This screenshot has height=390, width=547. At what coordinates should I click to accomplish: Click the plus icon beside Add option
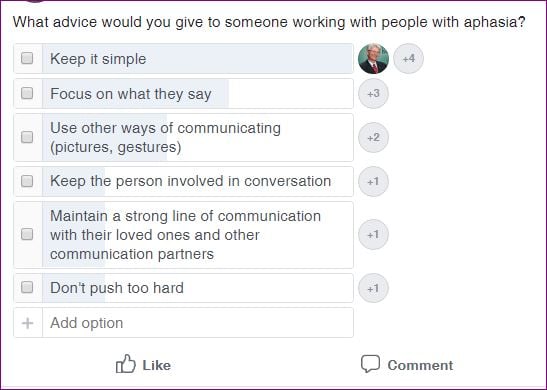(28, 323)
